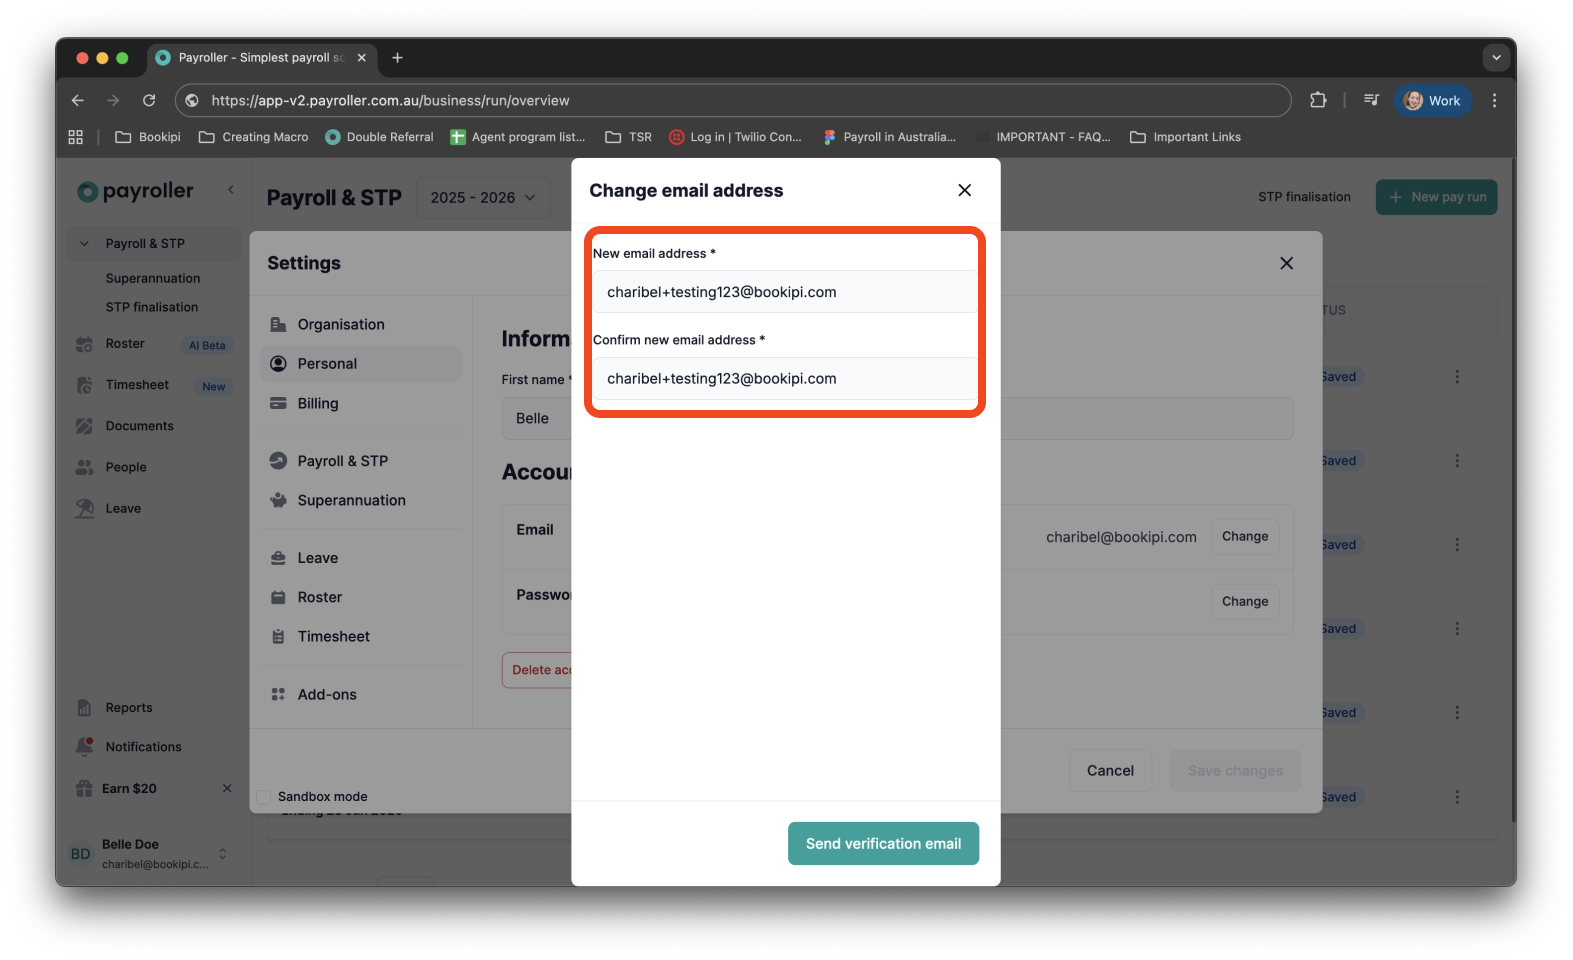Open the TSR bookmark folder

(629, 137)
